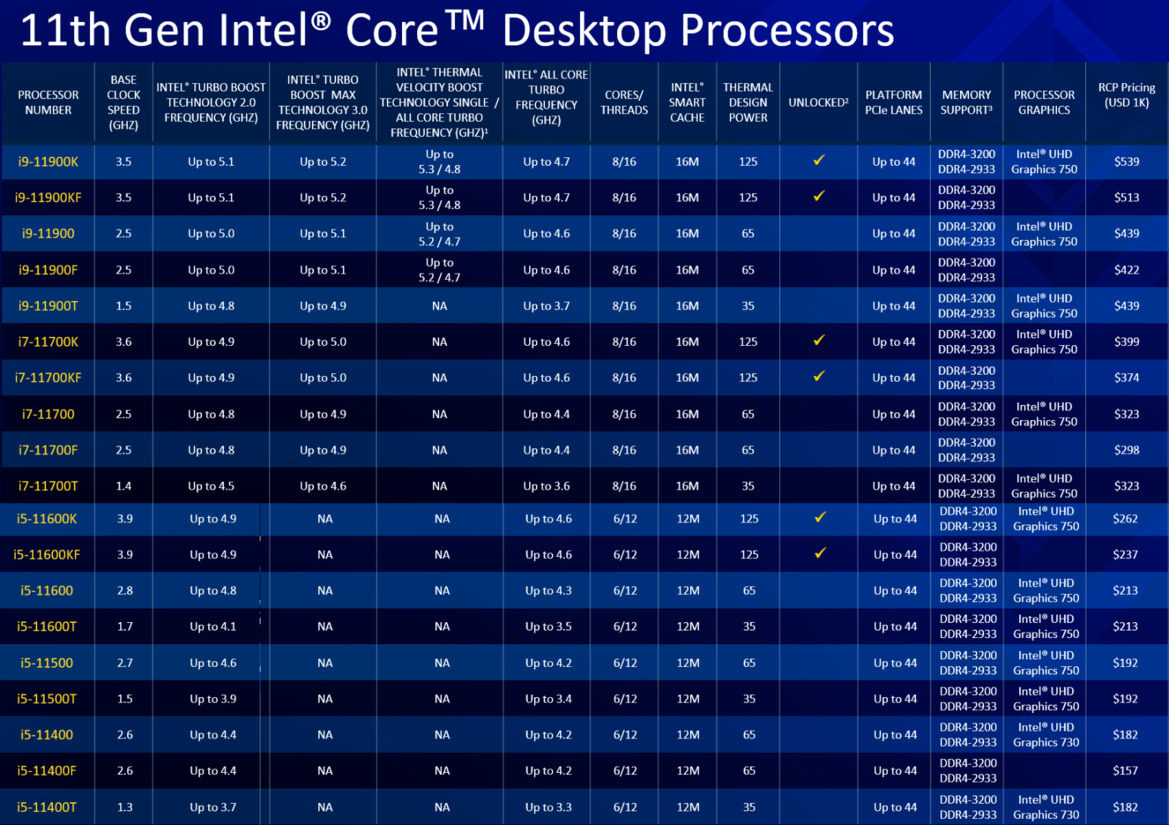
Task: Click the 35 TDP value for i7-11700T
Action: tap(748, 486)
